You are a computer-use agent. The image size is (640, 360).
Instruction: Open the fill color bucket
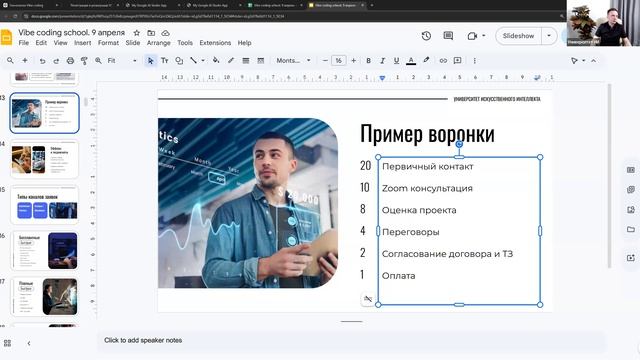coord(216,60)
